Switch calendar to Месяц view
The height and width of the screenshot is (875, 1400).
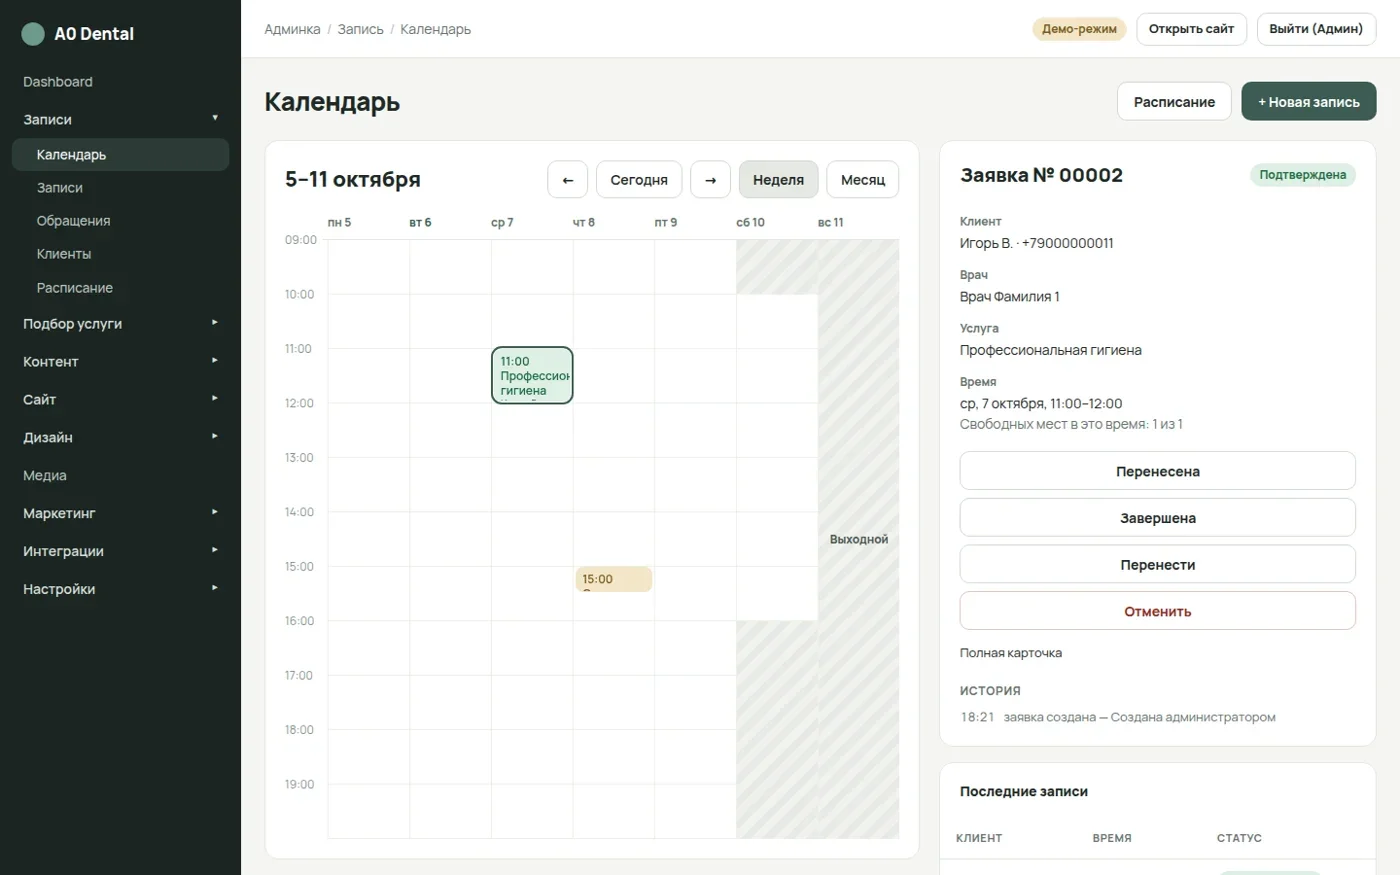click(863, 180)
